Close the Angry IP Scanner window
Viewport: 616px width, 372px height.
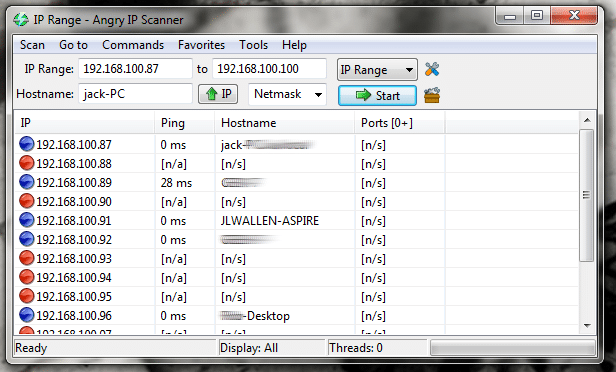tap(574, 16)
